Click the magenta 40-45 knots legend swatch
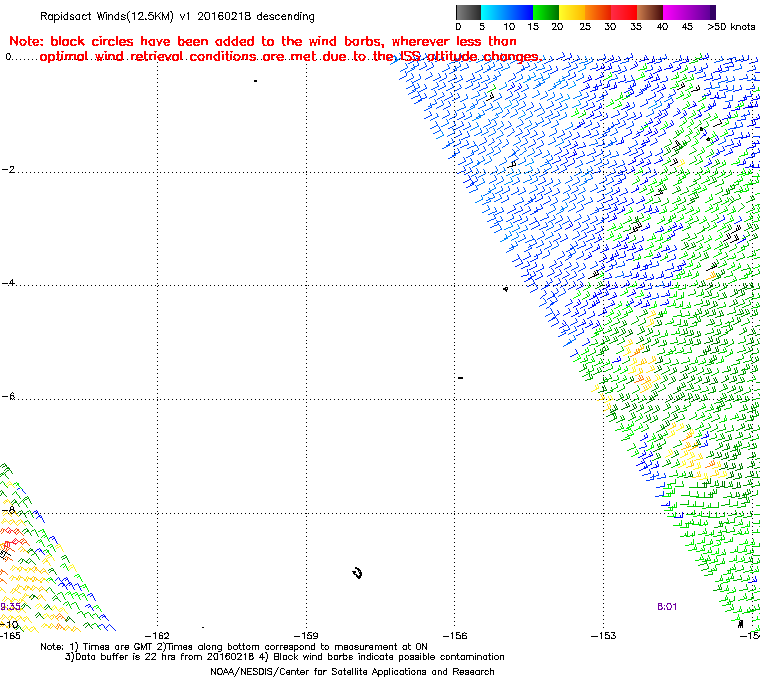Viewport: 760px width, 688px height. pos(676,12)
